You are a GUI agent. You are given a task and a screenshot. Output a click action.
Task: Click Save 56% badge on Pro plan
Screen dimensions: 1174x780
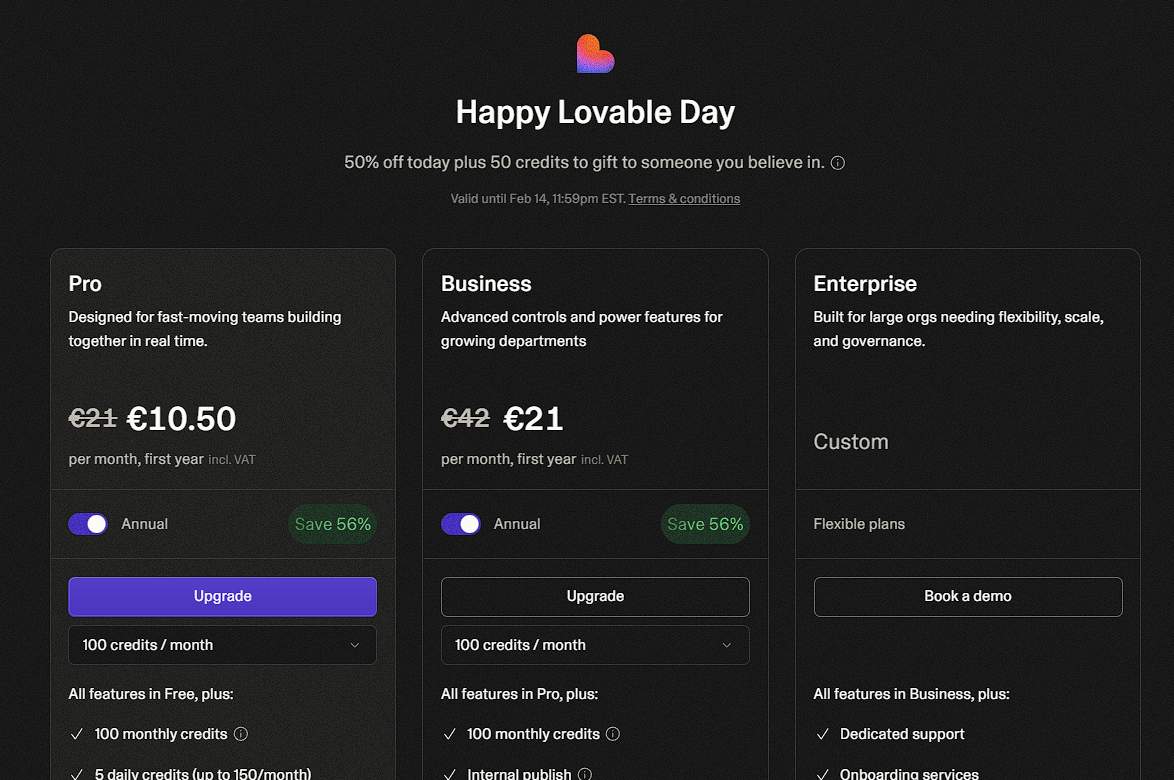coord(332,524)
